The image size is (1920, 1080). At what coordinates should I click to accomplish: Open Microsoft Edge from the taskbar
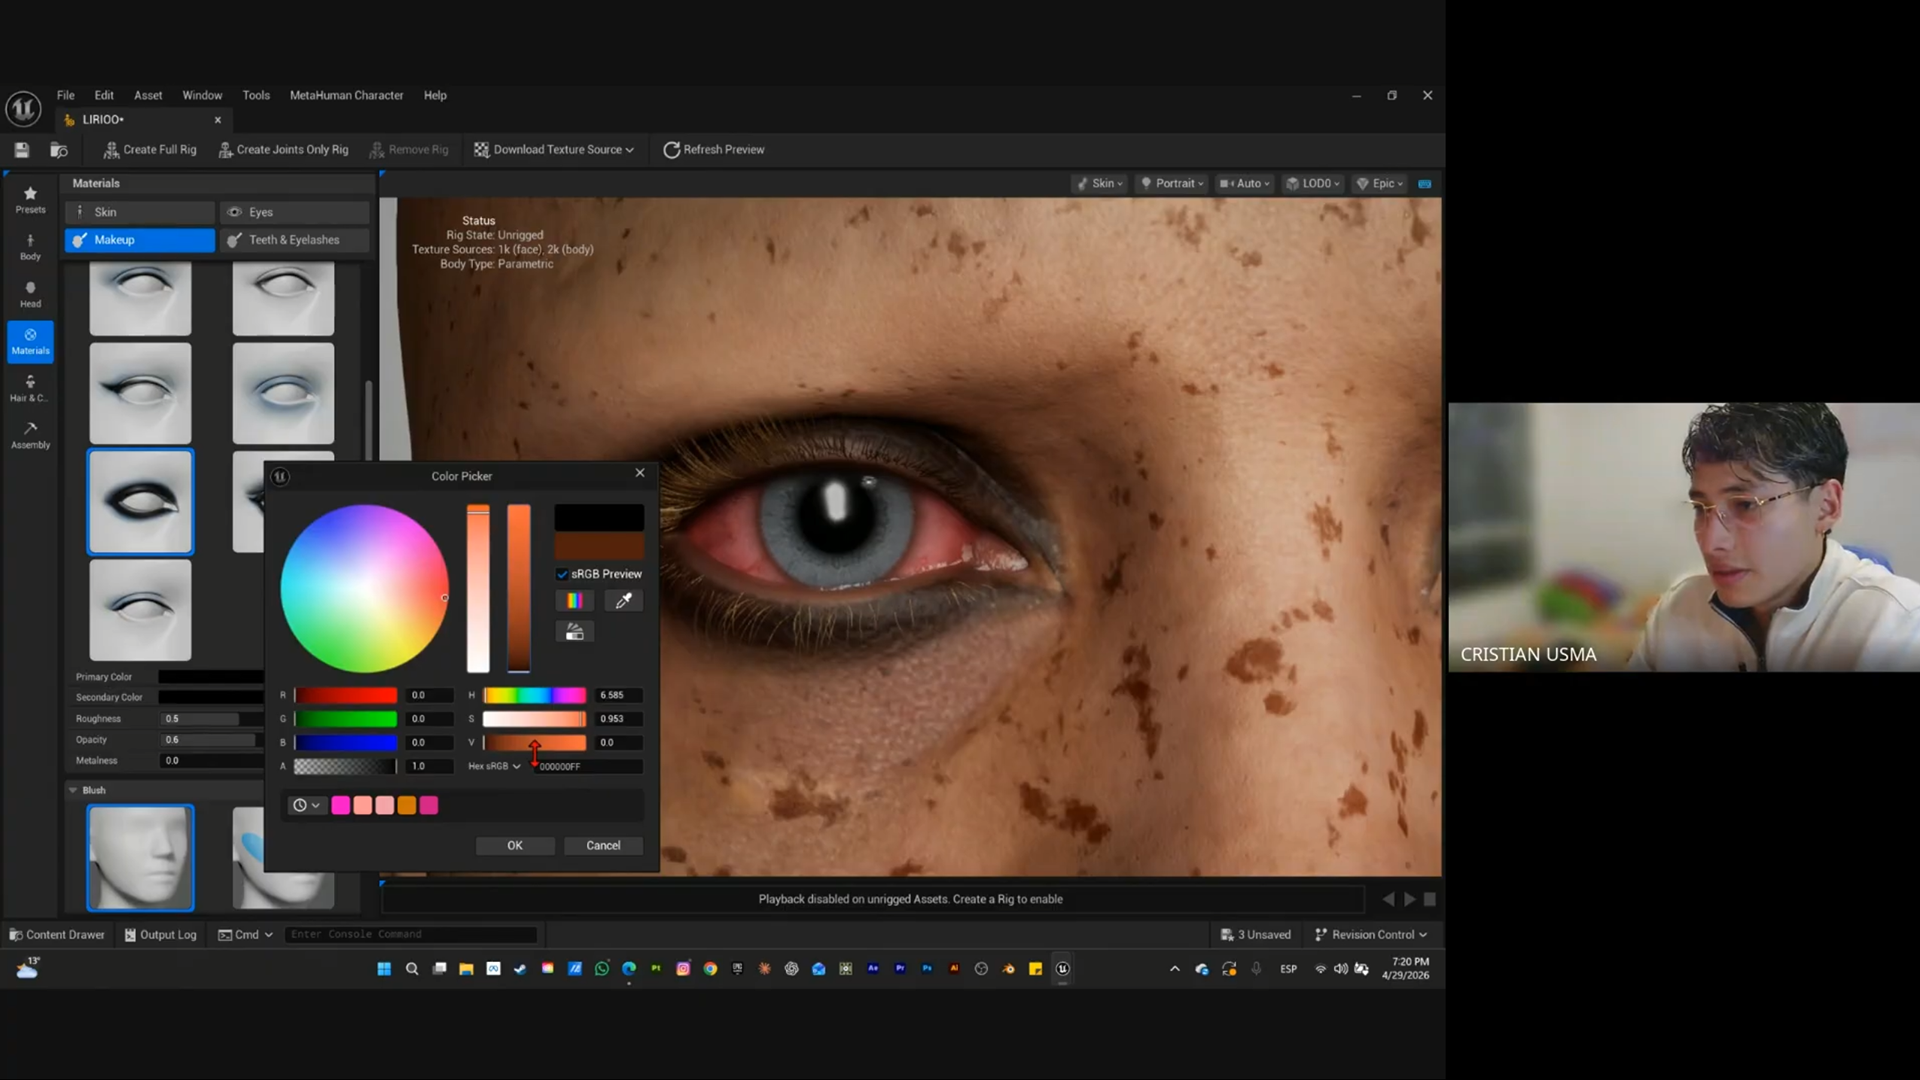[x=629, y=968]
